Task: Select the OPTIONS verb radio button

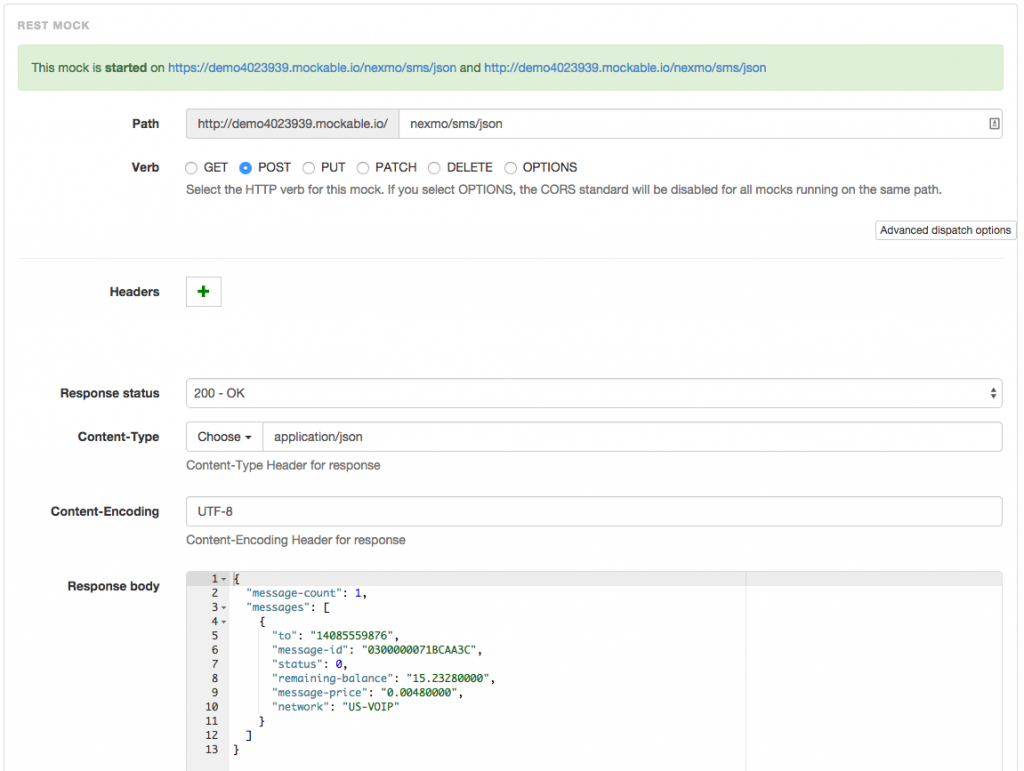Action: click(x=511, y=168)
